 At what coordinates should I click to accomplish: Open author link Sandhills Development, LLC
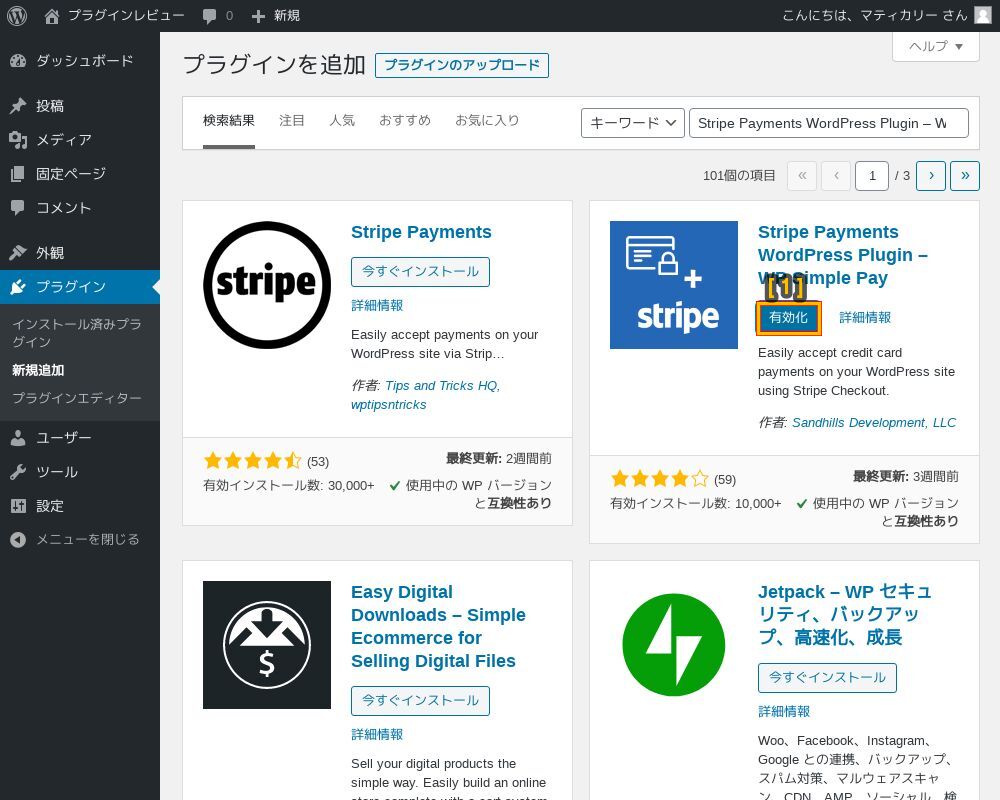(x=874, y=423)
